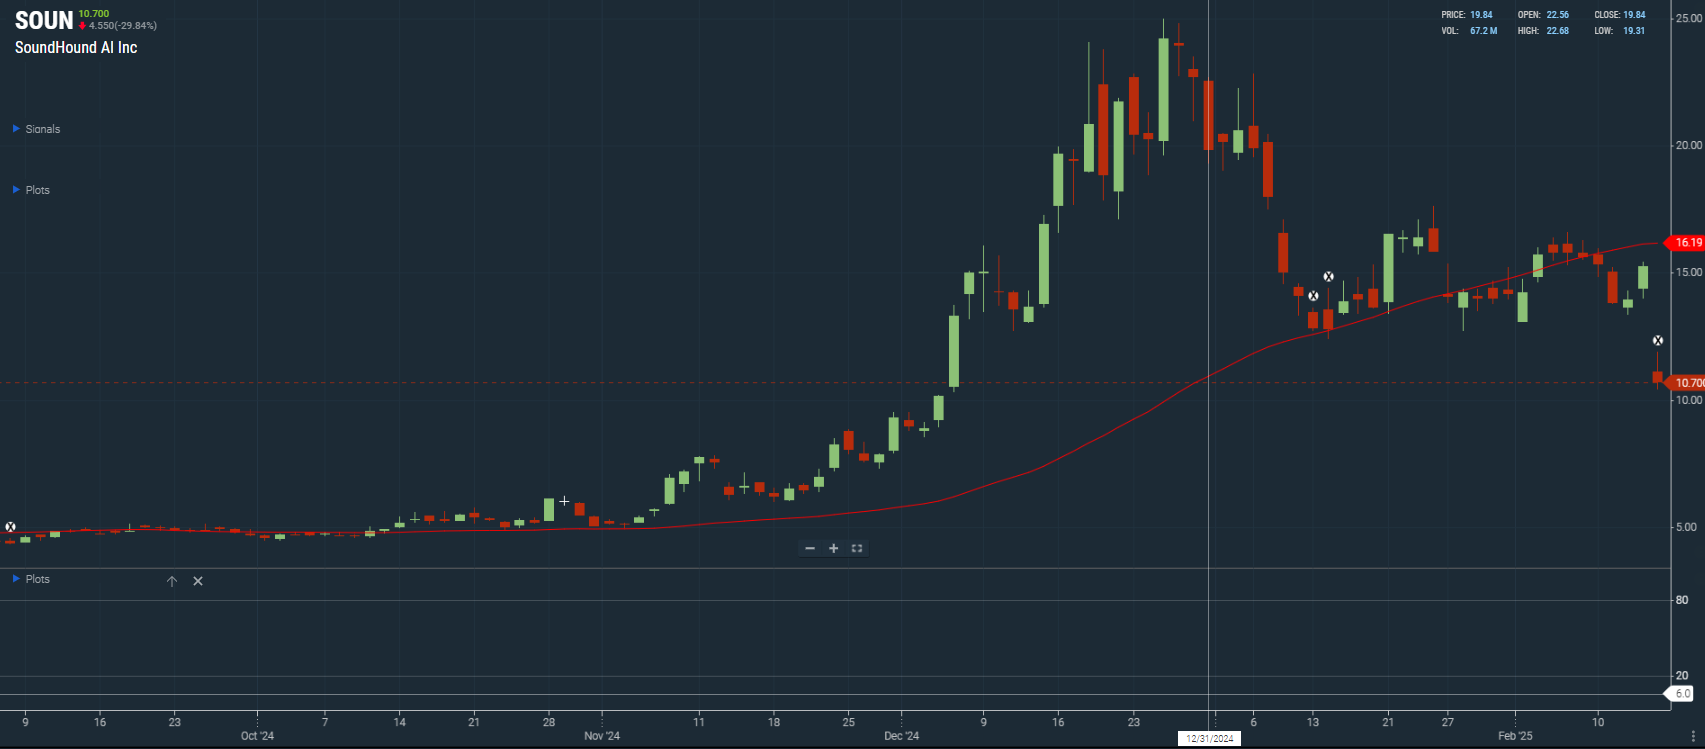Viewport: 1705px width, 749px height.
Task: Click the 6.0 value tag in lower panel
Action: (x=1680, y=694)
